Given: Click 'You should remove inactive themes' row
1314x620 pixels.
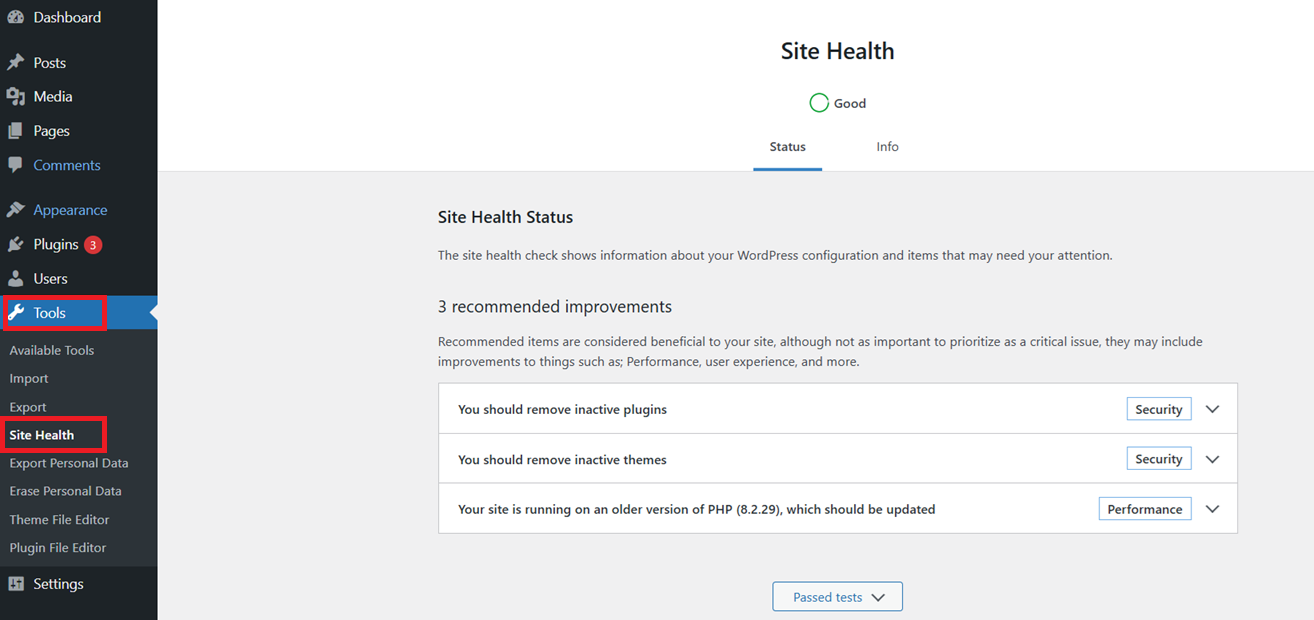Looking at the screenshot, I should click(838, 459).
